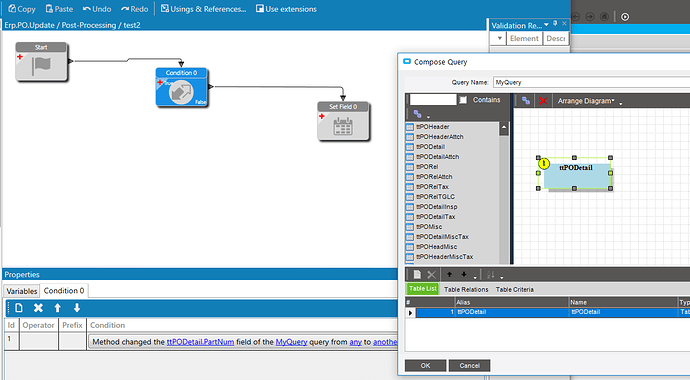Select ttPOHeaderAttch in the table list
The width and height of the screenshot is (690, 380).
[x=440, y=137]
